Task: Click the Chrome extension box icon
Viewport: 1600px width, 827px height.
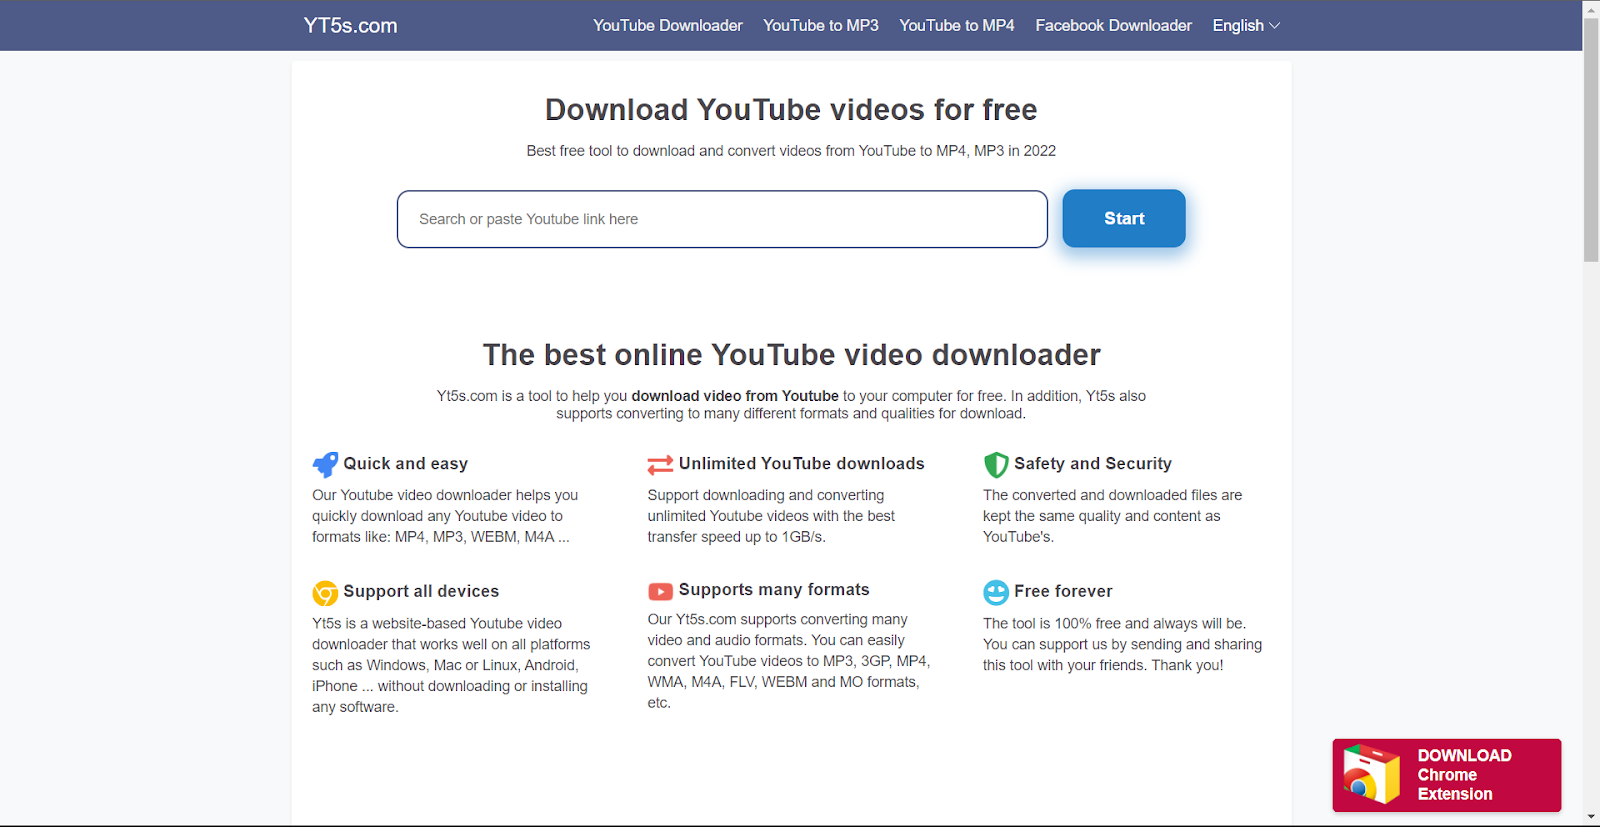Action: coord(1371,774)
